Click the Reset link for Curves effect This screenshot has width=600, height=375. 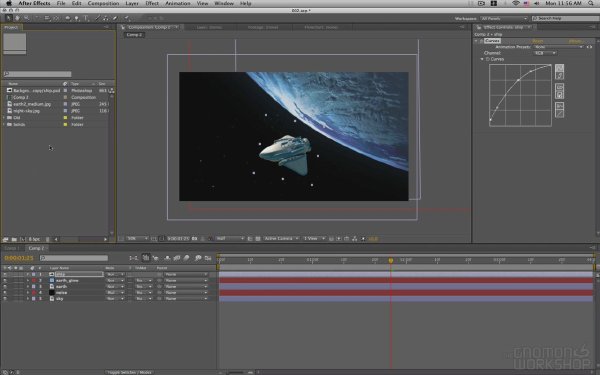tap(538, 41)
